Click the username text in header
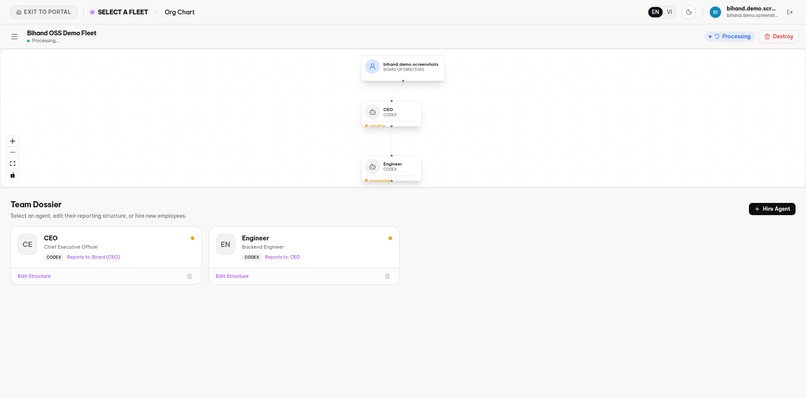The width and height of the screenshot is (806, 398). pyautogui.click(x=751, y=9)
